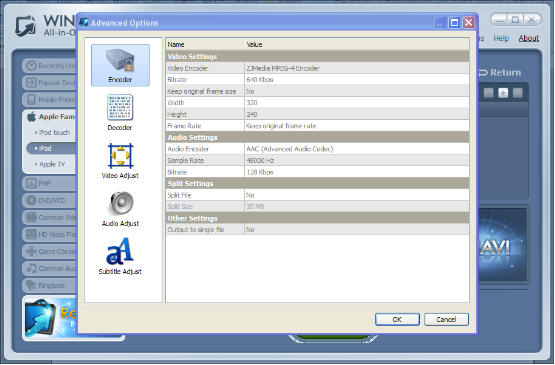Click the Frame Rate name cell

[205, 126]
